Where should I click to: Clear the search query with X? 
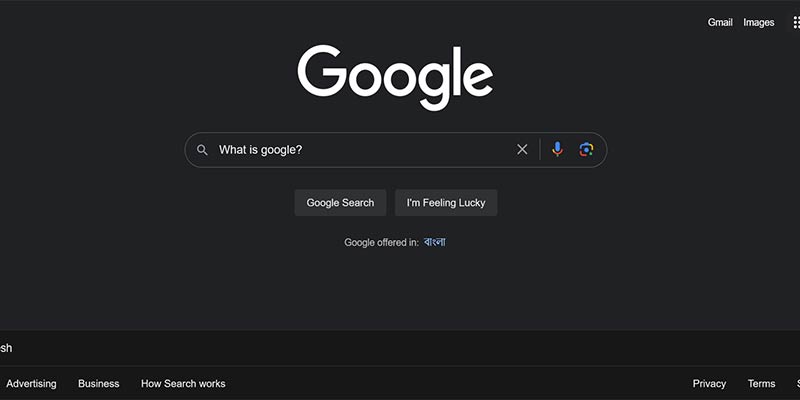click(x=522, y=149)
